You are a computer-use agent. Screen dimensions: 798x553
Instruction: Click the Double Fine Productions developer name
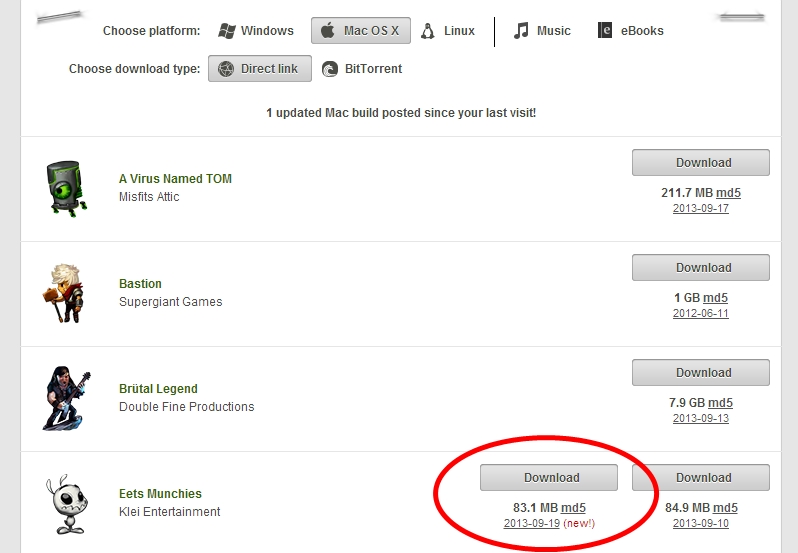[186, 406]
